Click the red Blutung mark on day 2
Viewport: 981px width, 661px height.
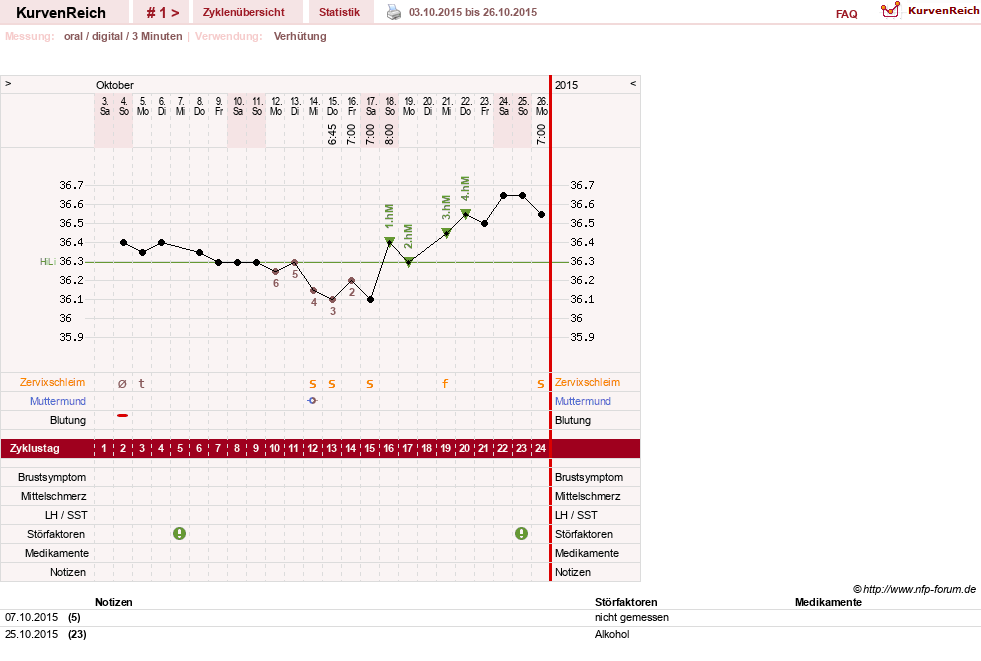point(123,415)
